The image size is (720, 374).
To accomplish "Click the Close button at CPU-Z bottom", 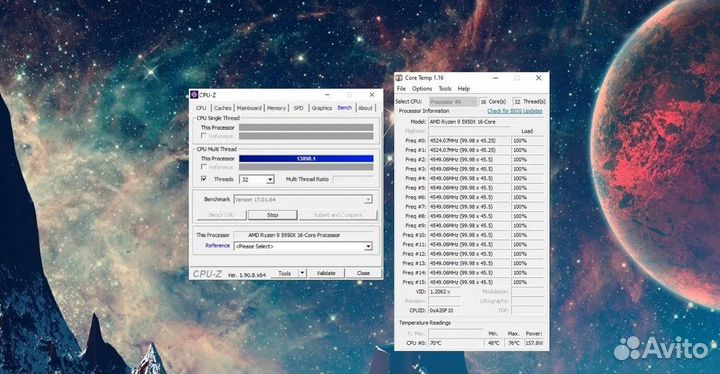I will point(363,273).
